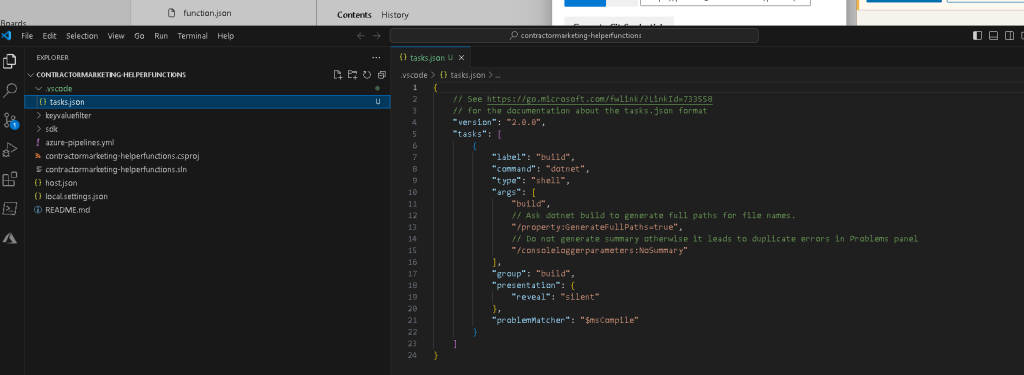
Task: Click the command center search box
Action: click(x=574, y=35)
